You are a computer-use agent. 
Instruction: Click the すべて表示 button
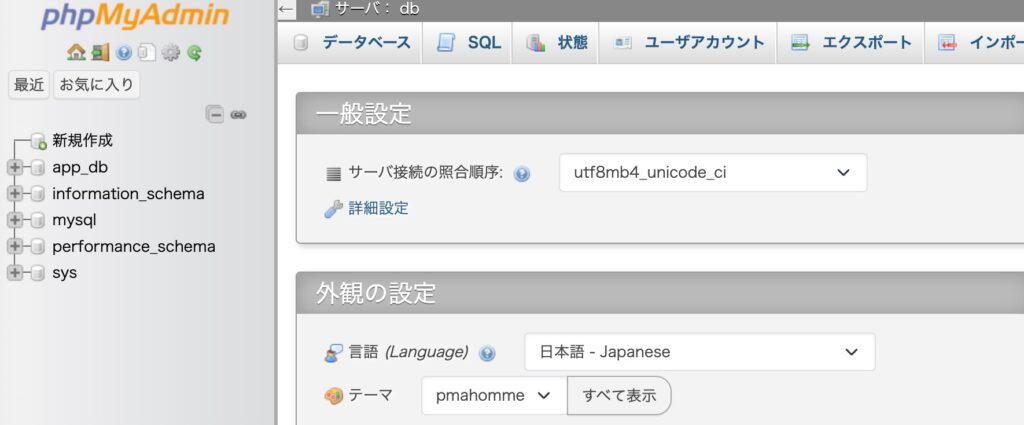(x=619, y=395)
